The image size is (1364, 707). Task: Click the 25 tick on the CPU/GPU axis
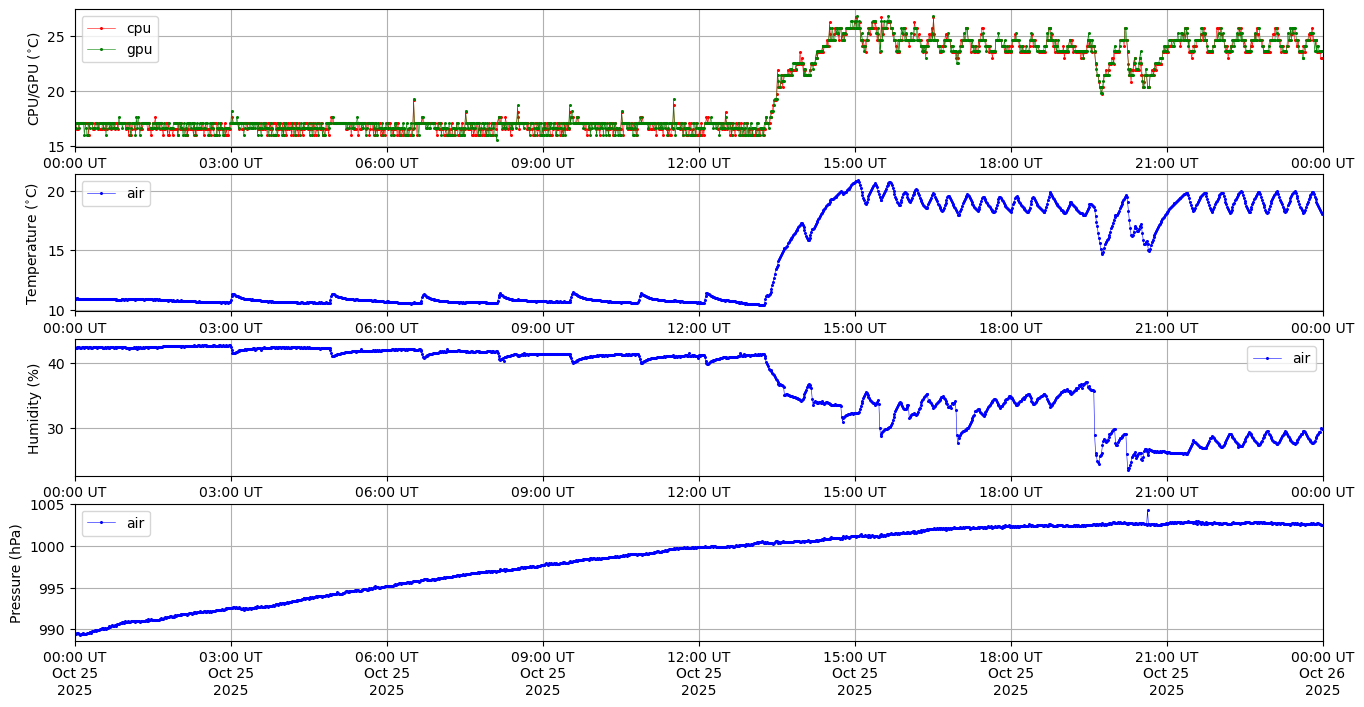[x=58, y=37]
